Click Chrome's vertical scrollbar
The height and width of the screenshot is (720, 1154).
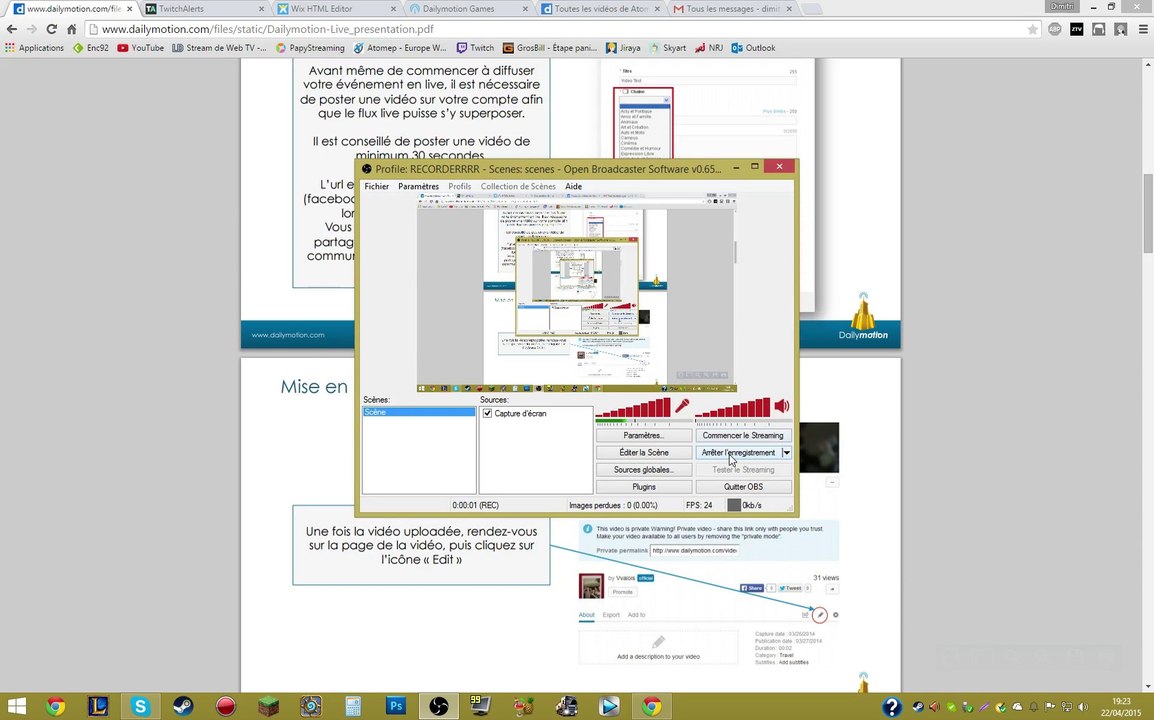(1147, 213)
